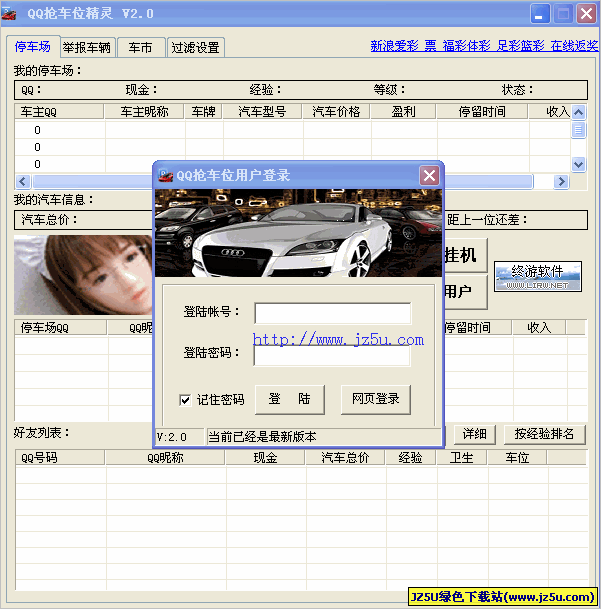Screen dimensions: 601x609
Task: Click the 现金 column header in friend list
Action: 265,458
